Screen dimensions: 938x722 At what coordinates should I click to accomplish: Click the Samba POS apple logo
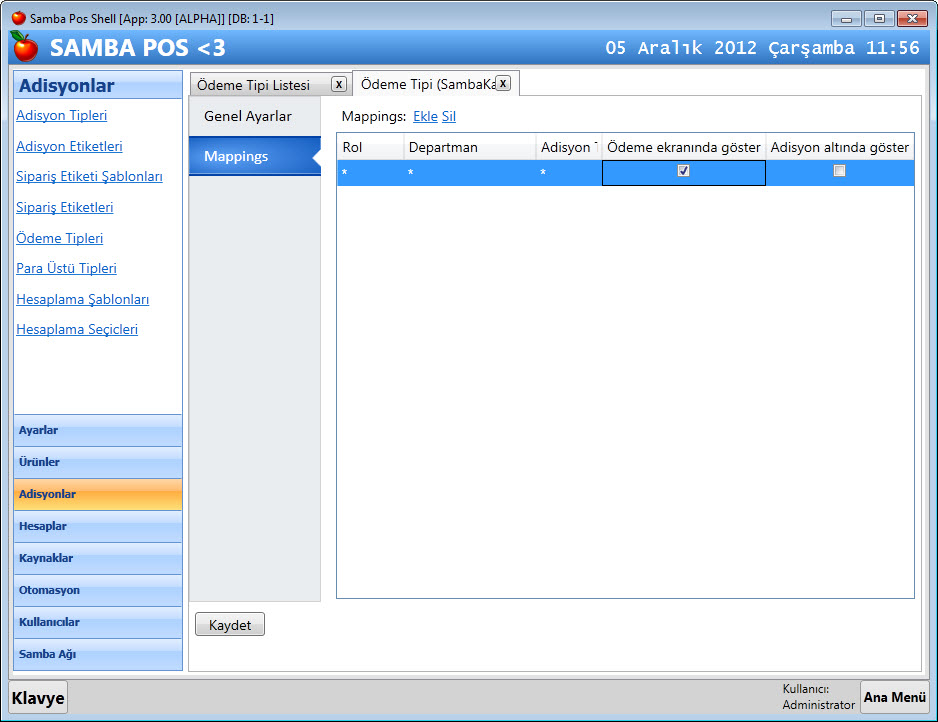coord(24,47)
